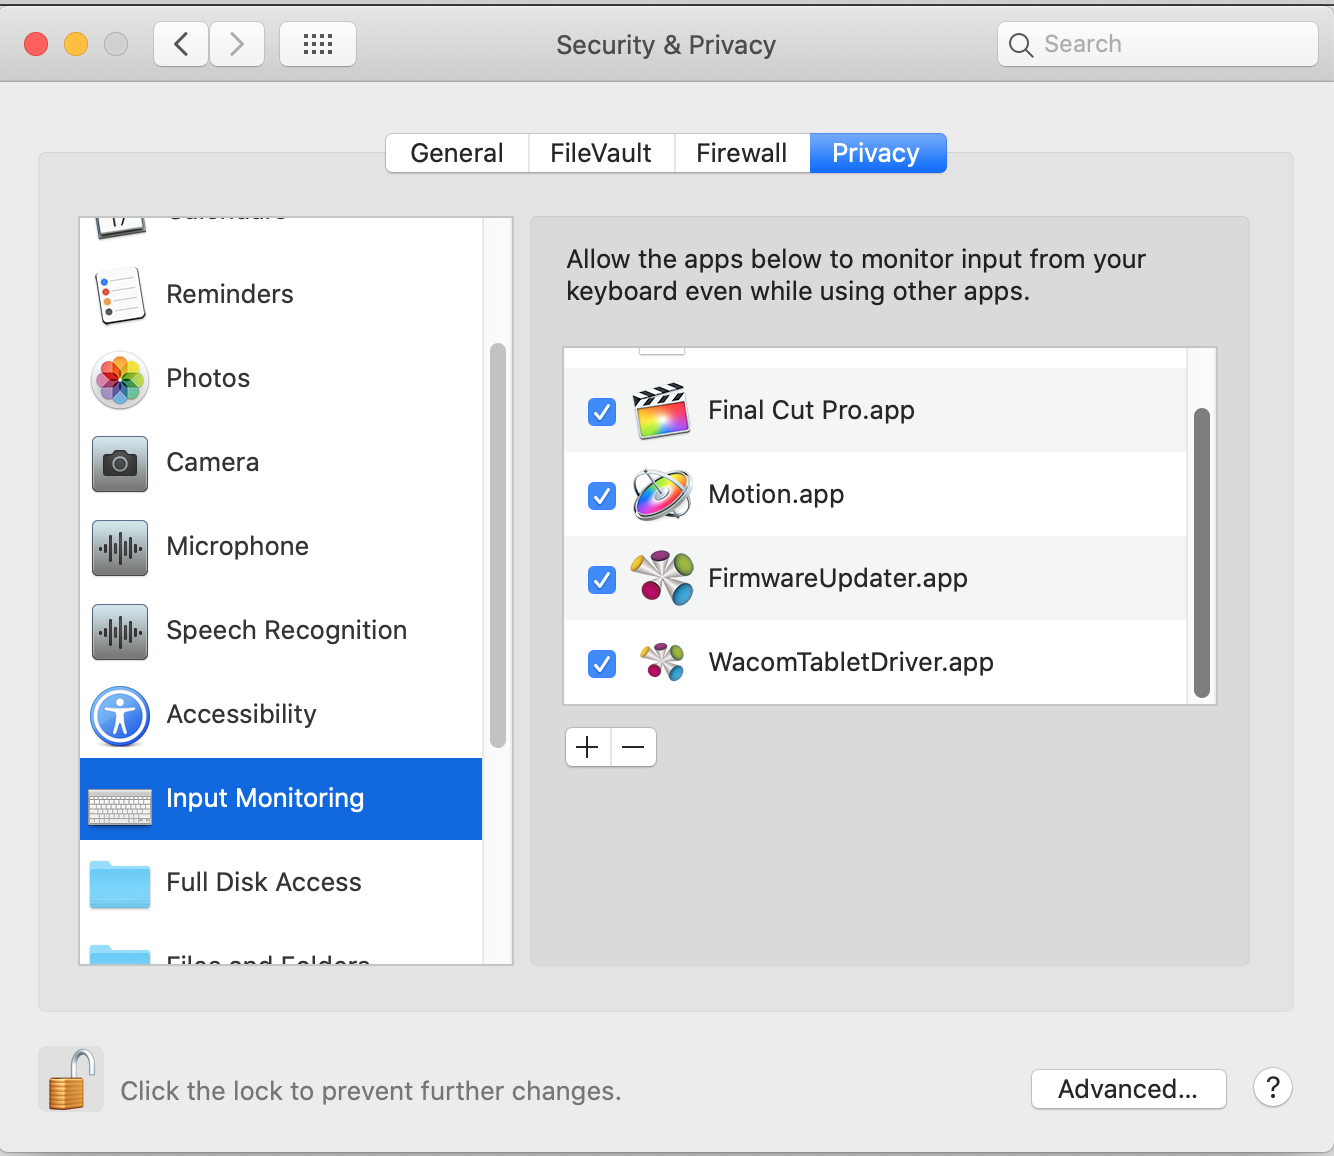Click the Full Disk Access folder icon
The image size is (1334, 1156).
click(x=120, y=884)
